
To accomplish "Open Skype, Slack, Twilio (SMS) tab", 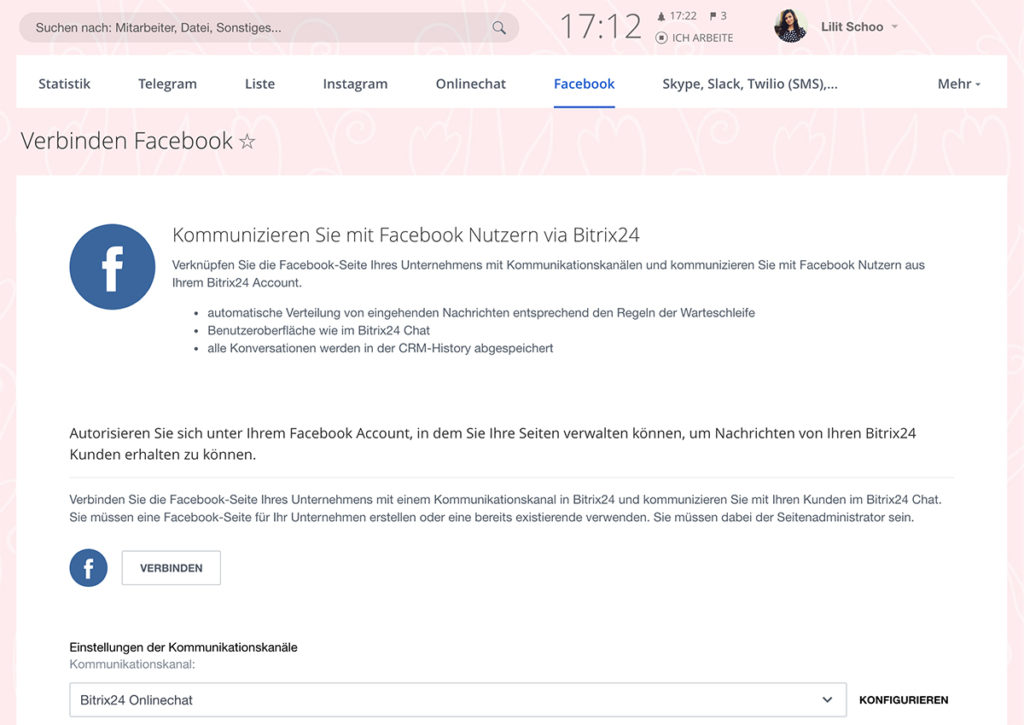I will 750,84.
